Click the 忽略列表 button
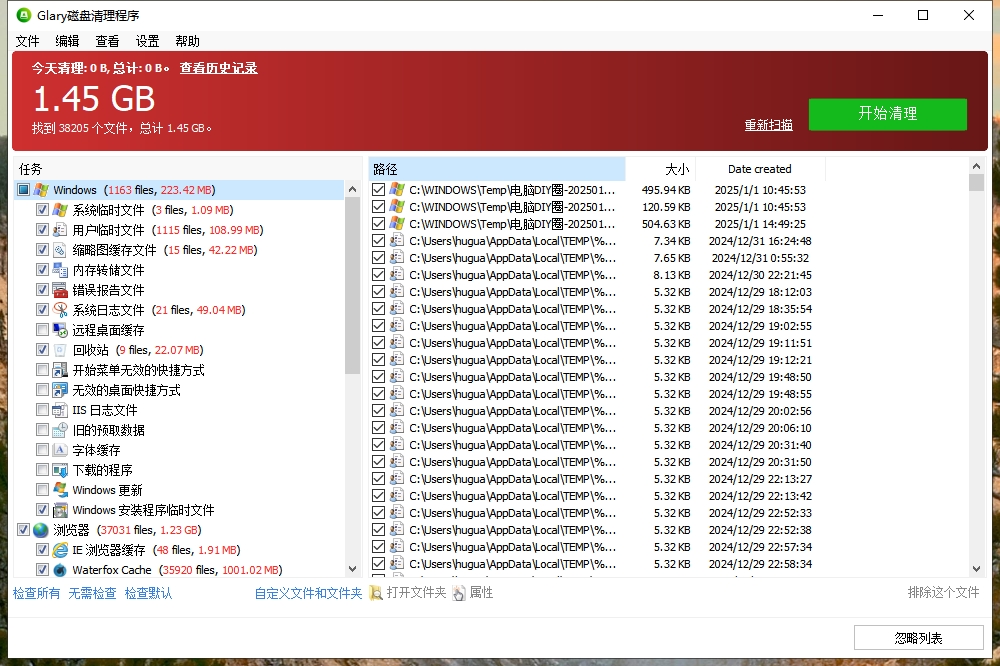Screen dimensions: 1000x666 (918, 637)
